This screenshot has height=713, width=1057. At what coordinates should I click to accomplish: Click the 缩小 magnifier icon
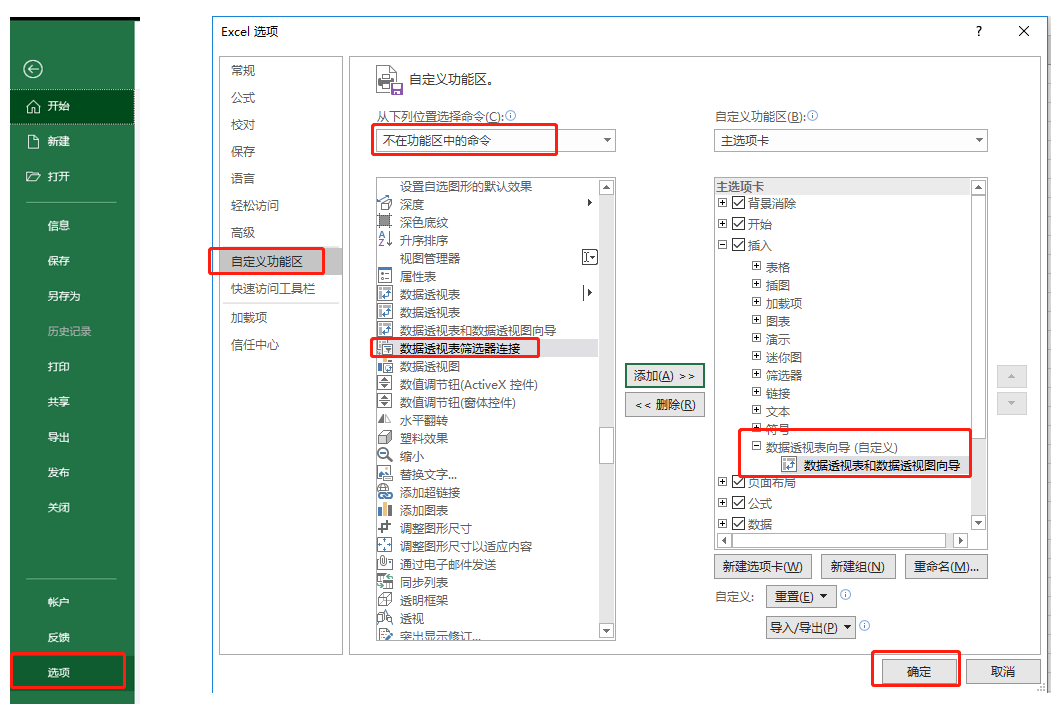[x=384, y=456]
